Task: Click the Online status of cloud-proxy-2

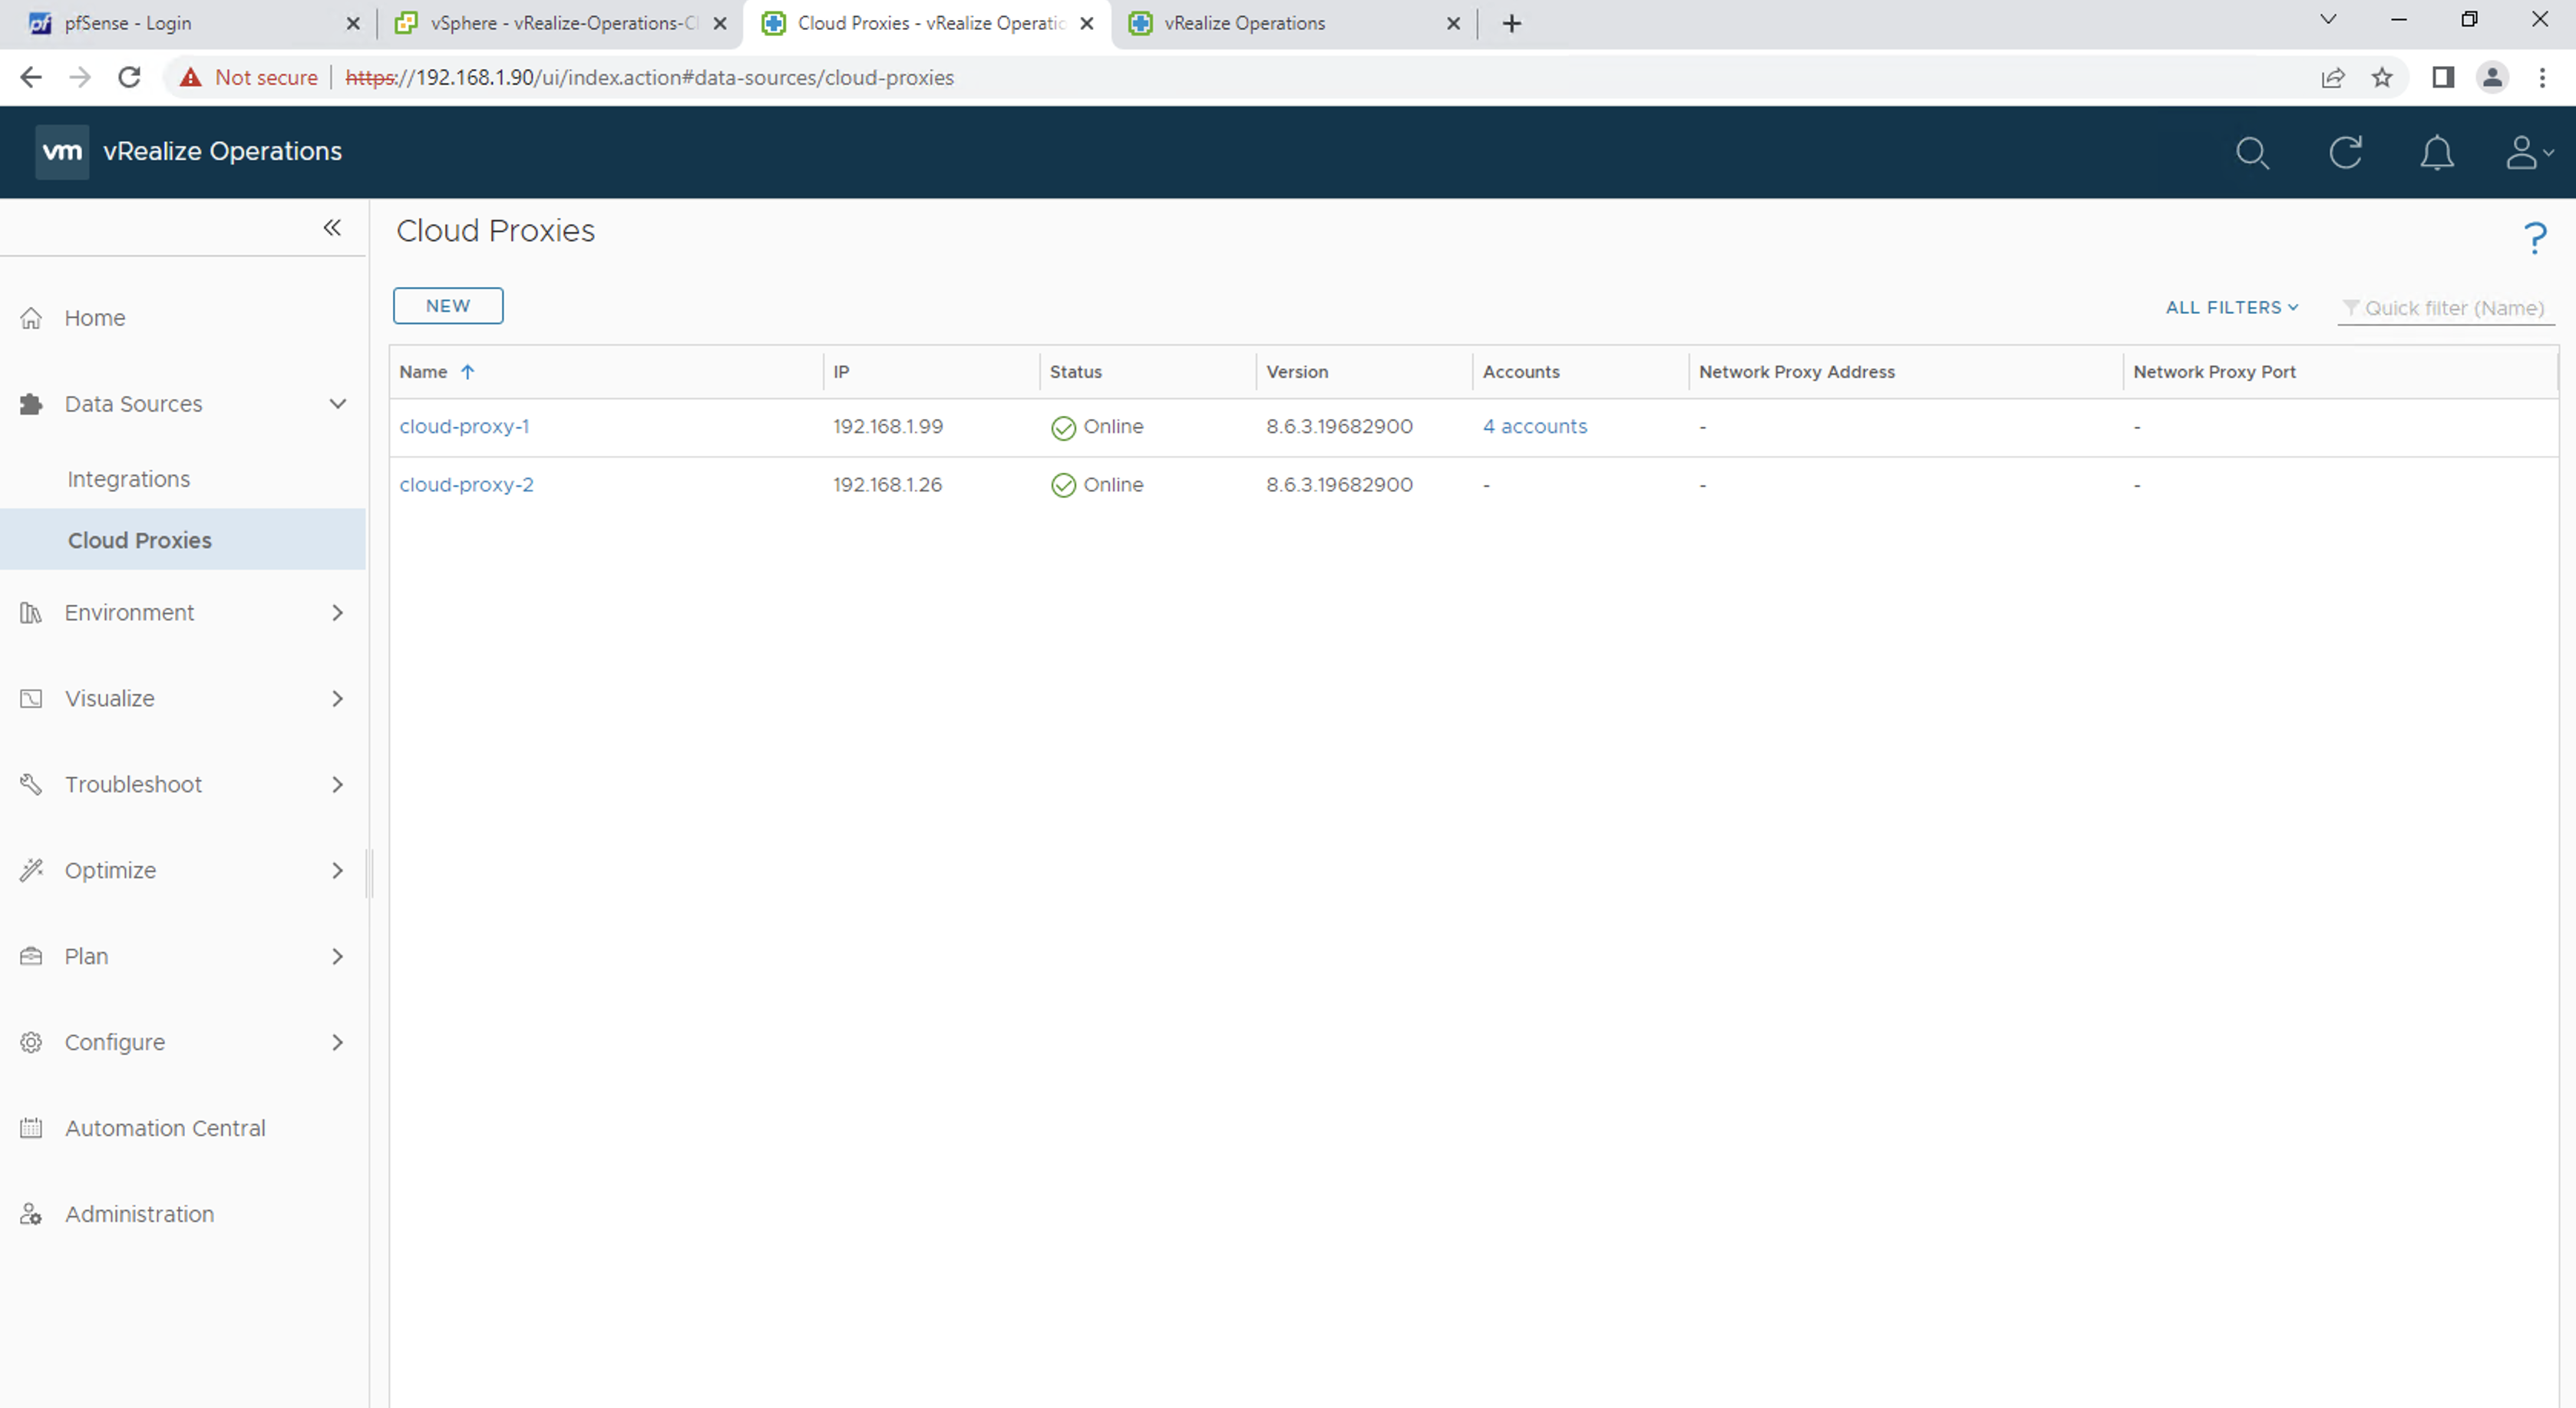Action: pyautogui.click(x=1097, y=485)
